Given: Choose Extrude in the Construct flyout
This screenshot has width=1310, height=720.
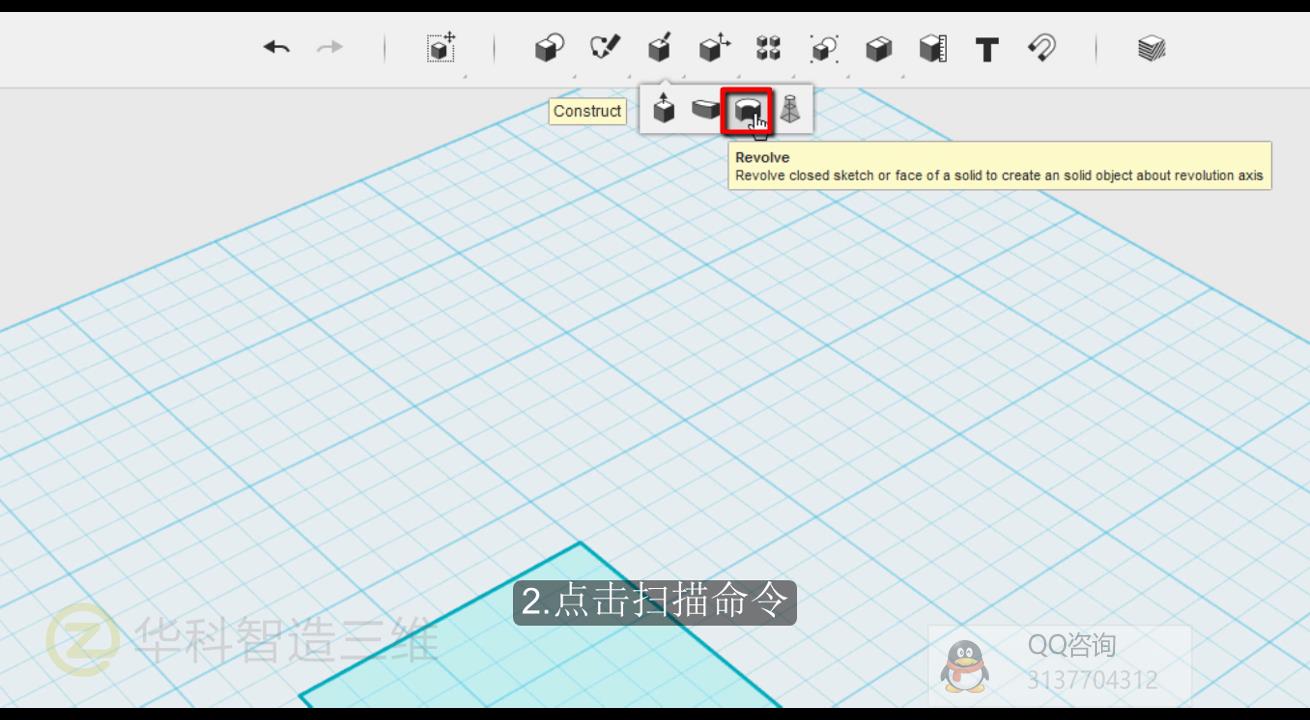Looking at the screenshot, I should 664,108.
